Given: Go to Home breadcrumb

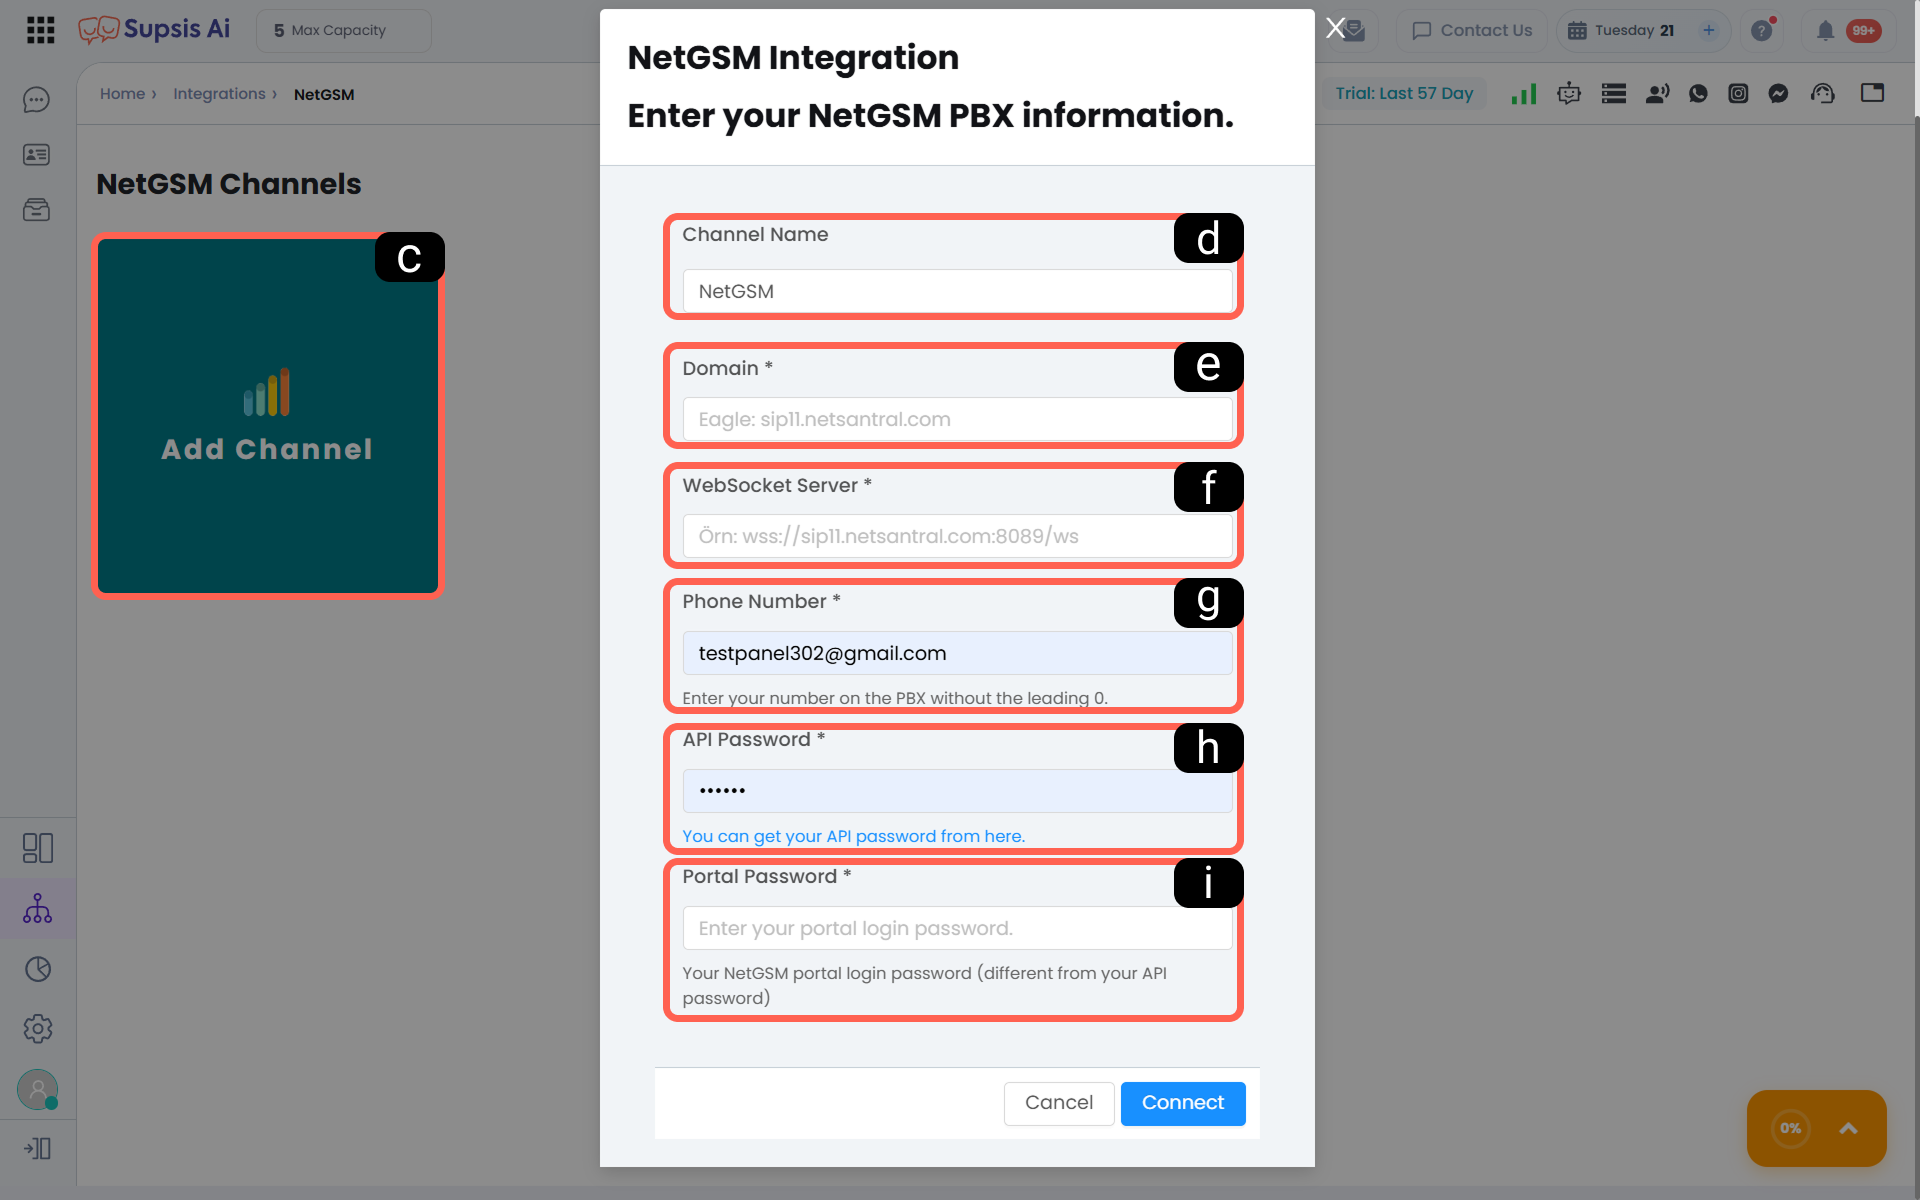Looking at the screenshot, I should [123, 94].
